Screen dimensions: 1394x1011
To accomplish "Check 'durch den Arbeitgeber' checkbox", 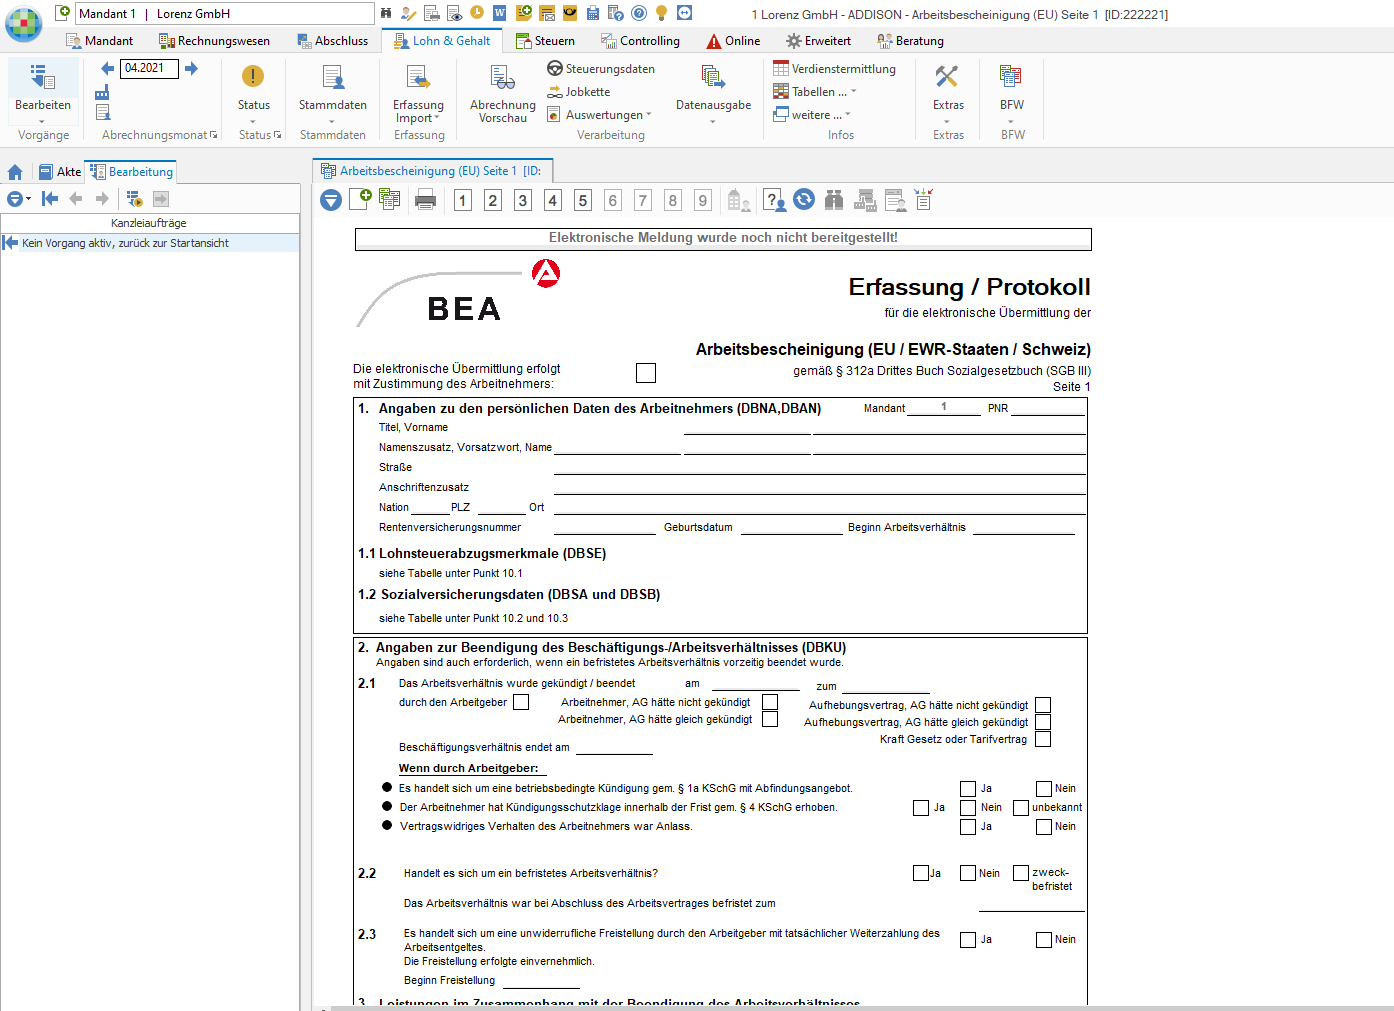I will point(521,702).
